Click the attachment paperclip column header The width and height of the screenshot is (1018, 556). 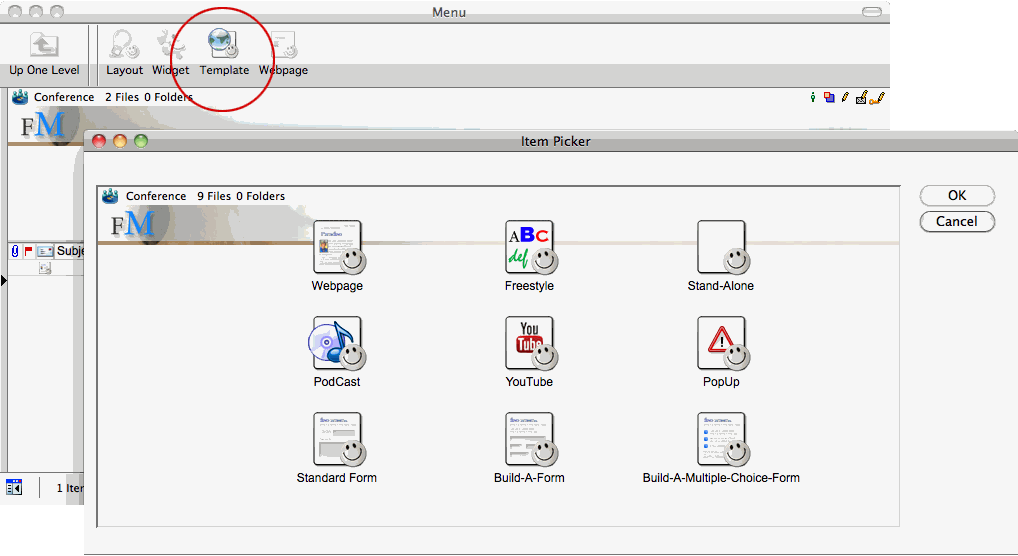(15, 251)
